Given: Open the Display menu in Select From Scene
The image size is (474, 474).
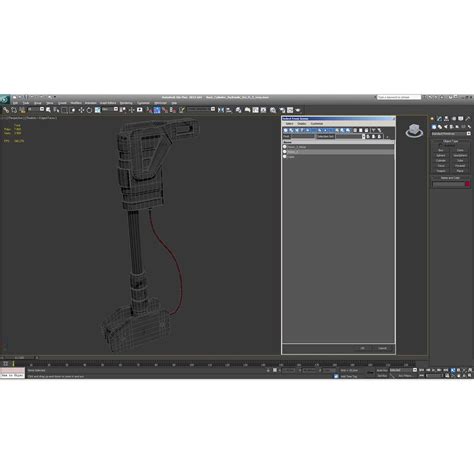Looking at the screenshot, I should point(301,124).
